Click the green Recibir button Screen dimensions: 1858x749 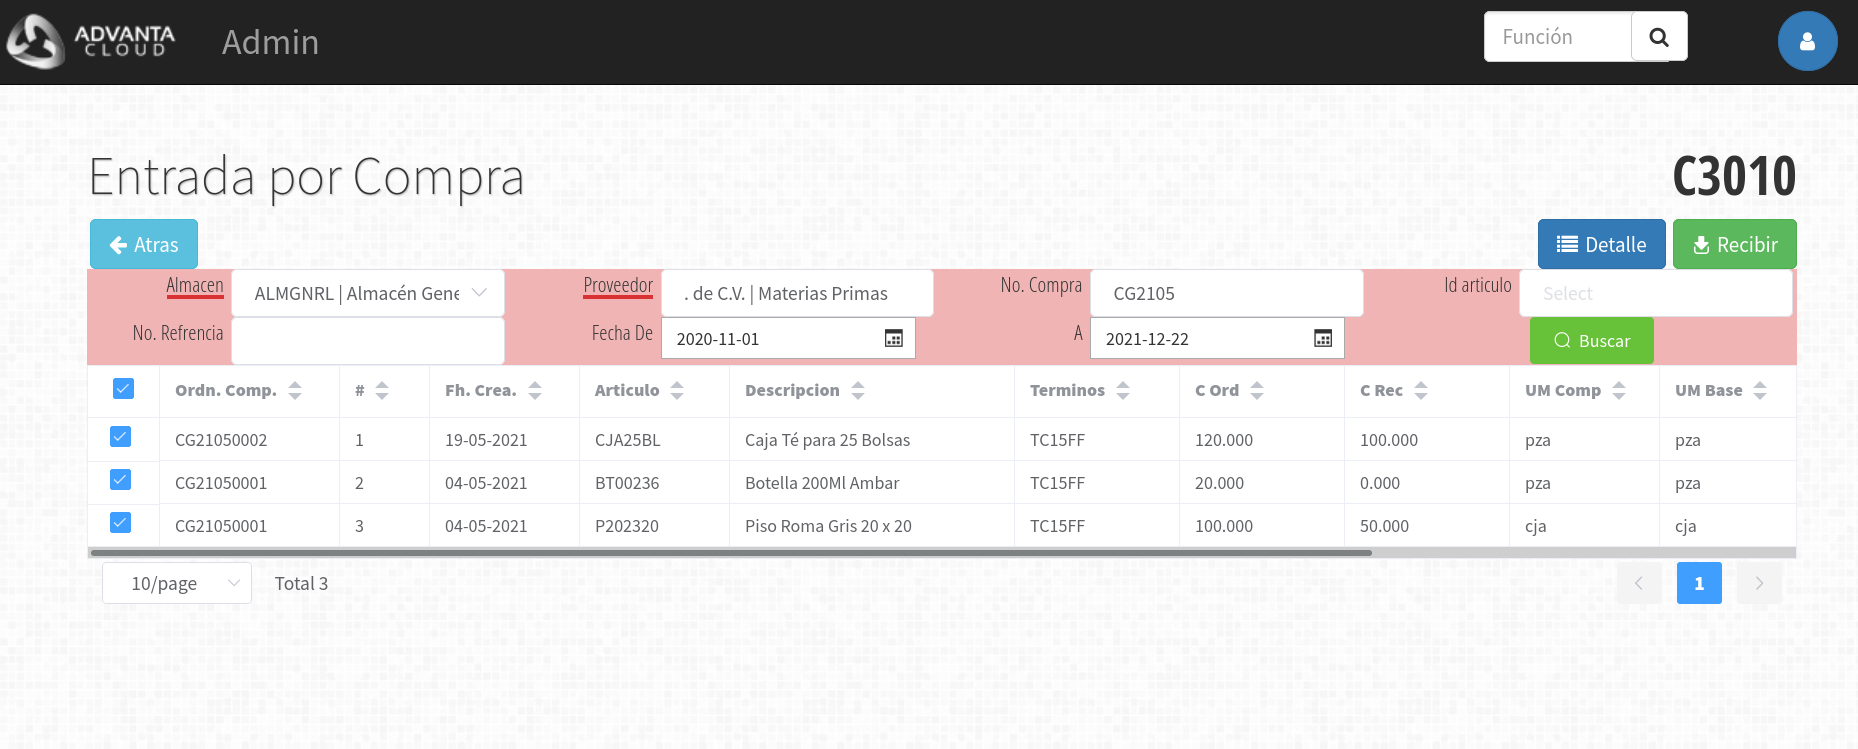pos(1735,244)
